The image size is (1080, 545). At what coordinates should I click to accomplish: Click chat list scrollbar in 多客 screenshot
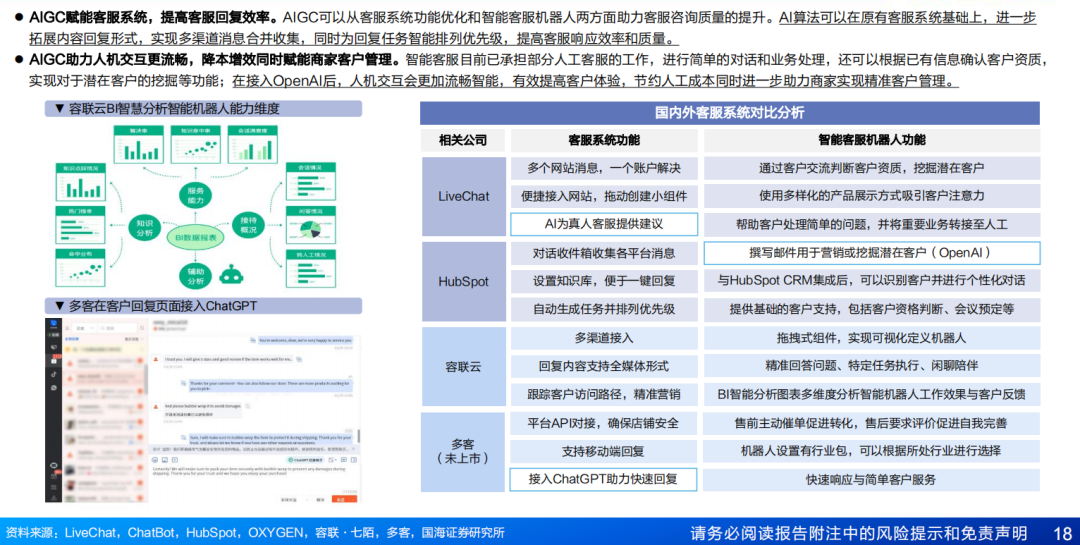(145, 381)
